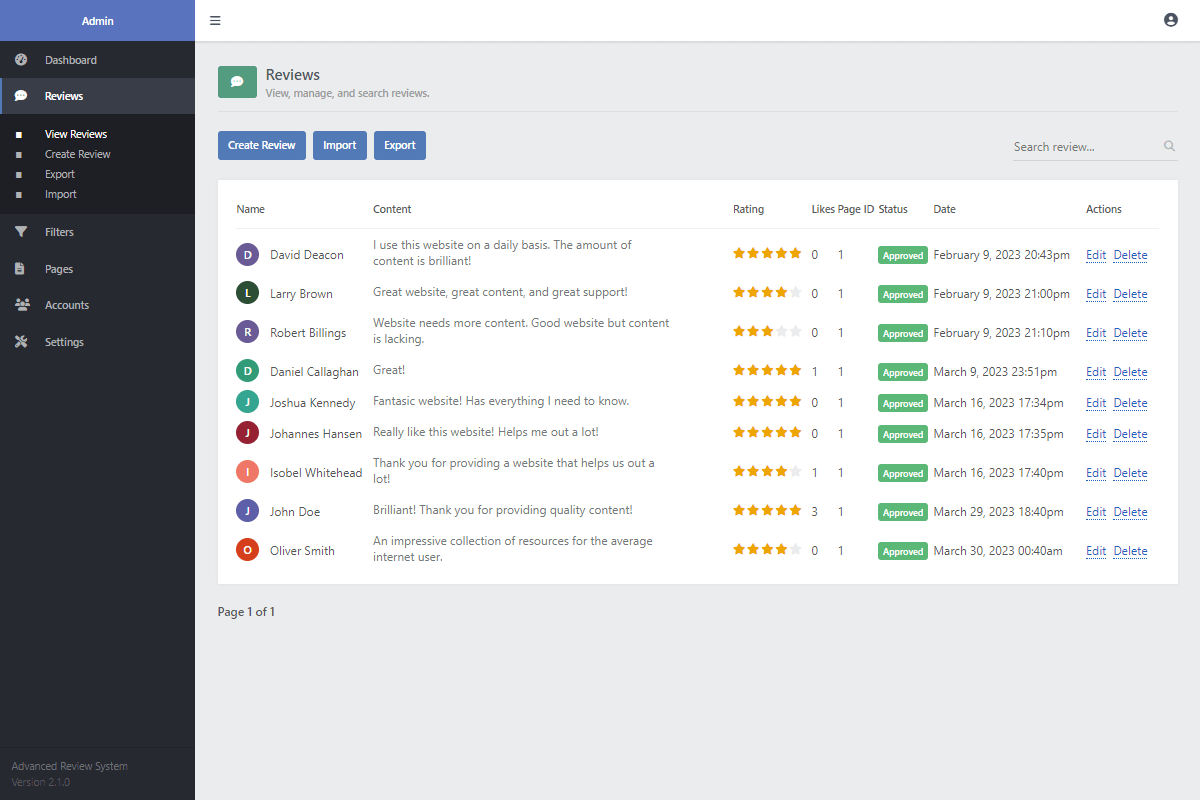Delete Larry Brown's review
The width and height of the screenshot is (1200, 800).
point(1130,294)
